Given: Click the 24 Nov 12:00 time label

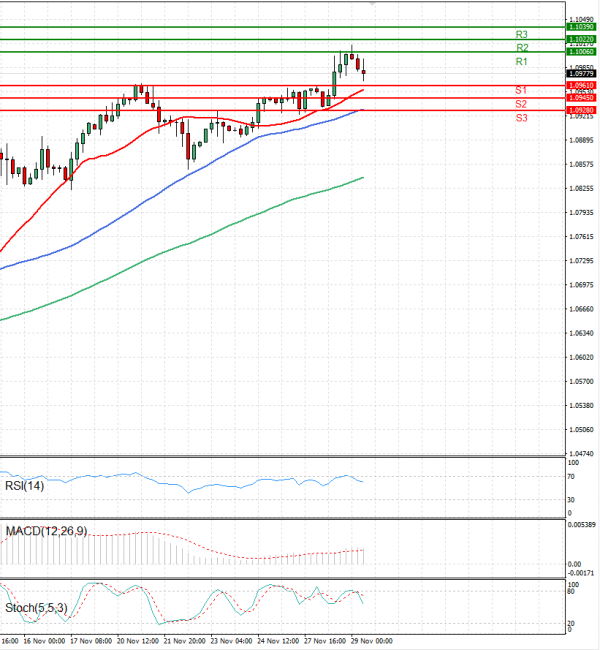Looking at the screenshot, I should 279,641.
